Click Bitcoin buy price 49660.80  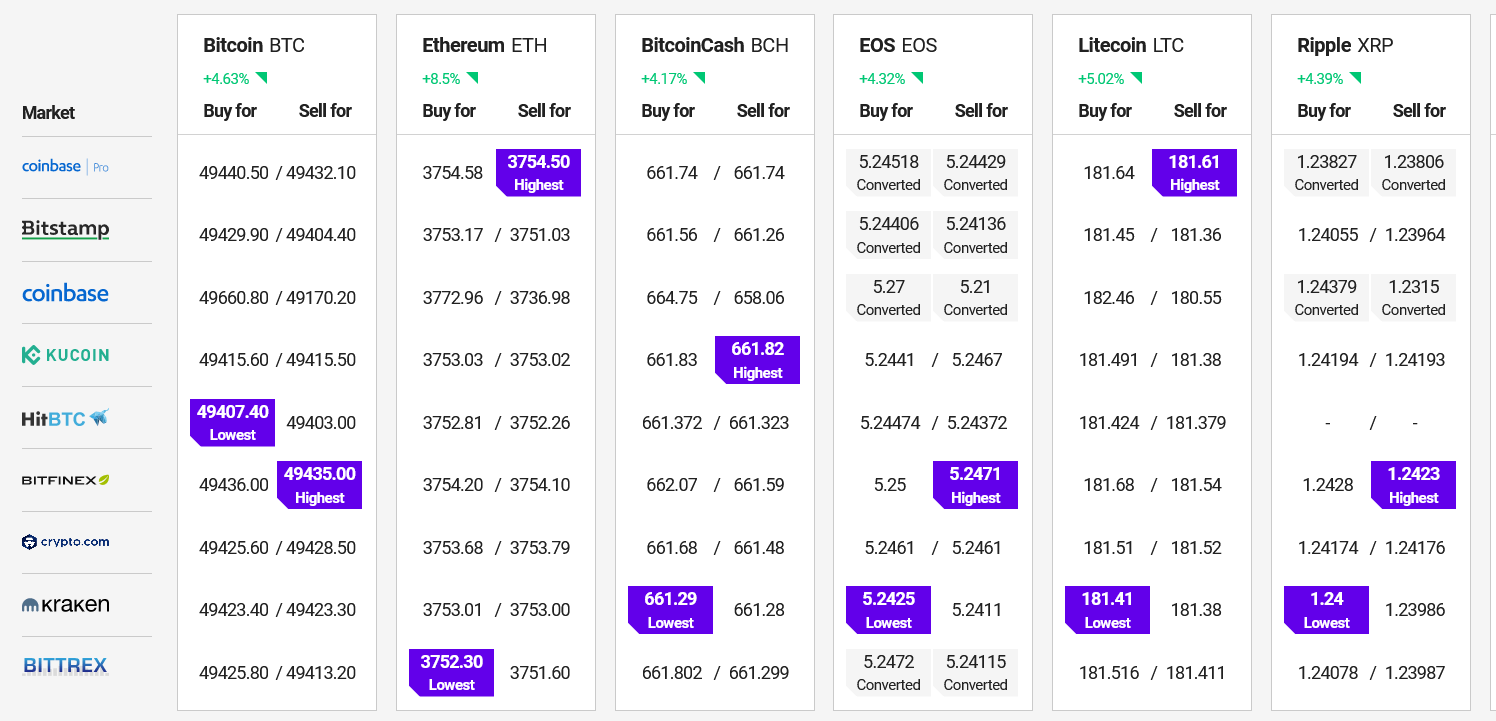(x=234, y=298)
